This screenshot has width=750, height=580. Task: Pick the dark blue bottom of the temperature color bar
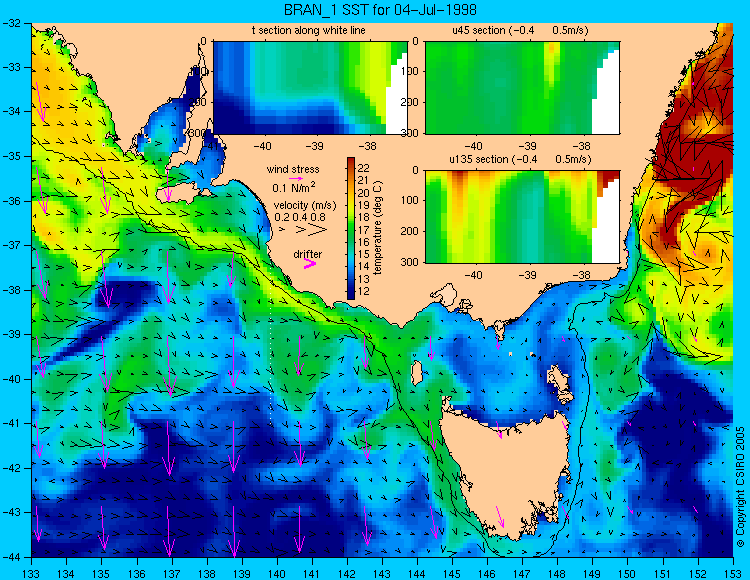(x=351, y=295)
